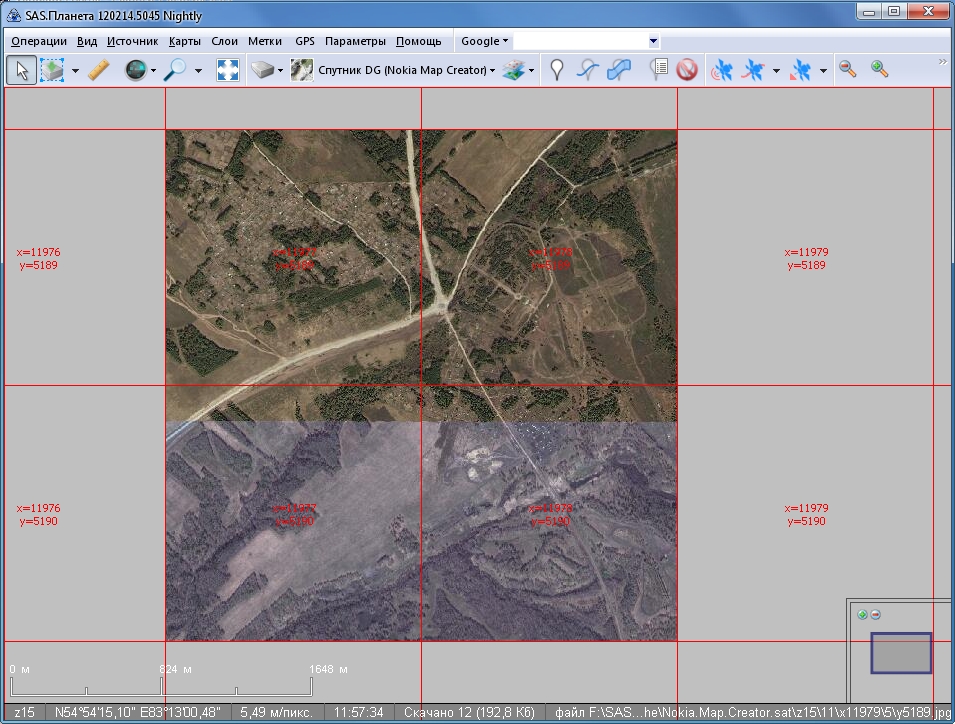Toggle hide all placemarks red icon
The width and height of the screenshot is (955, 724).
tap(687, 70)
